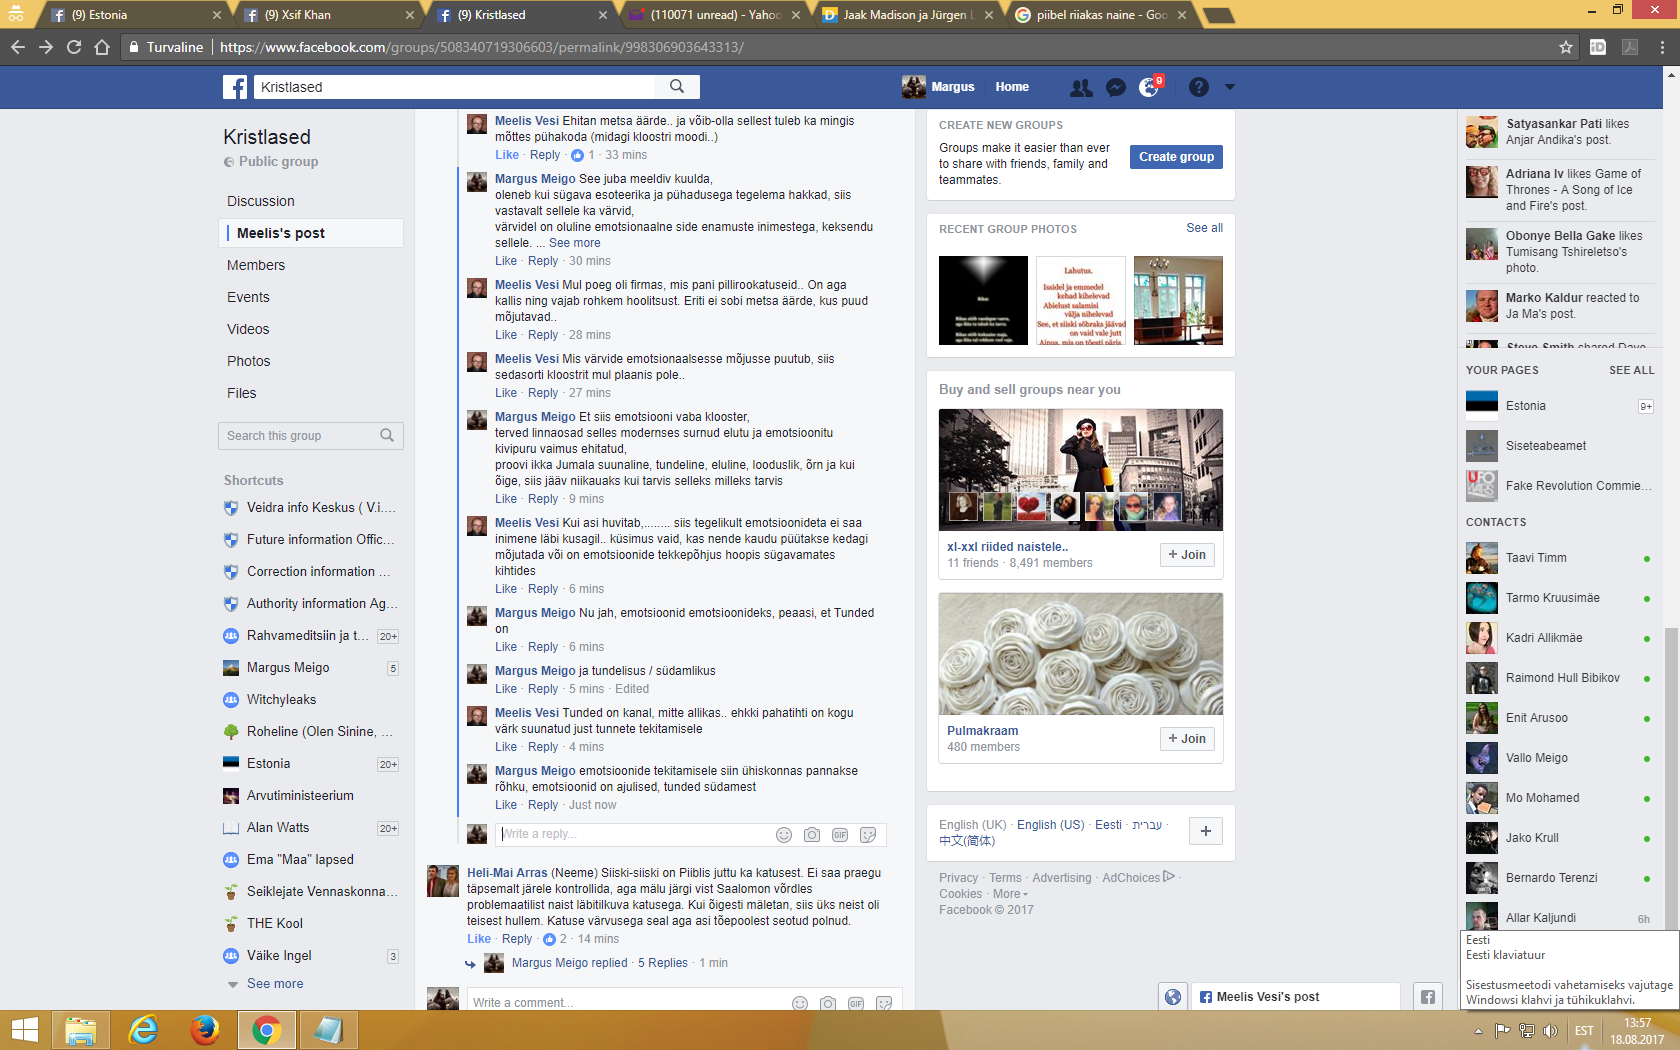The image size is (1680, 1050).
Task: Open Chrome from the Windows taskbar
Action: pos(266,1029)
